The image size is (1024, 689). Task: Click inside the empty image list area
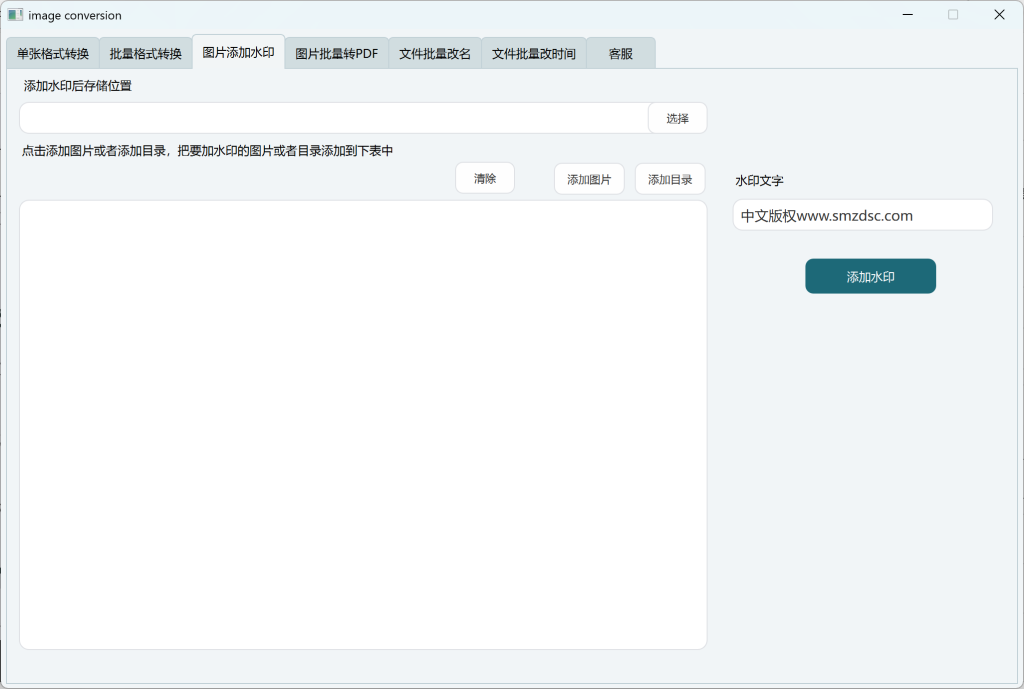[363, 424]
